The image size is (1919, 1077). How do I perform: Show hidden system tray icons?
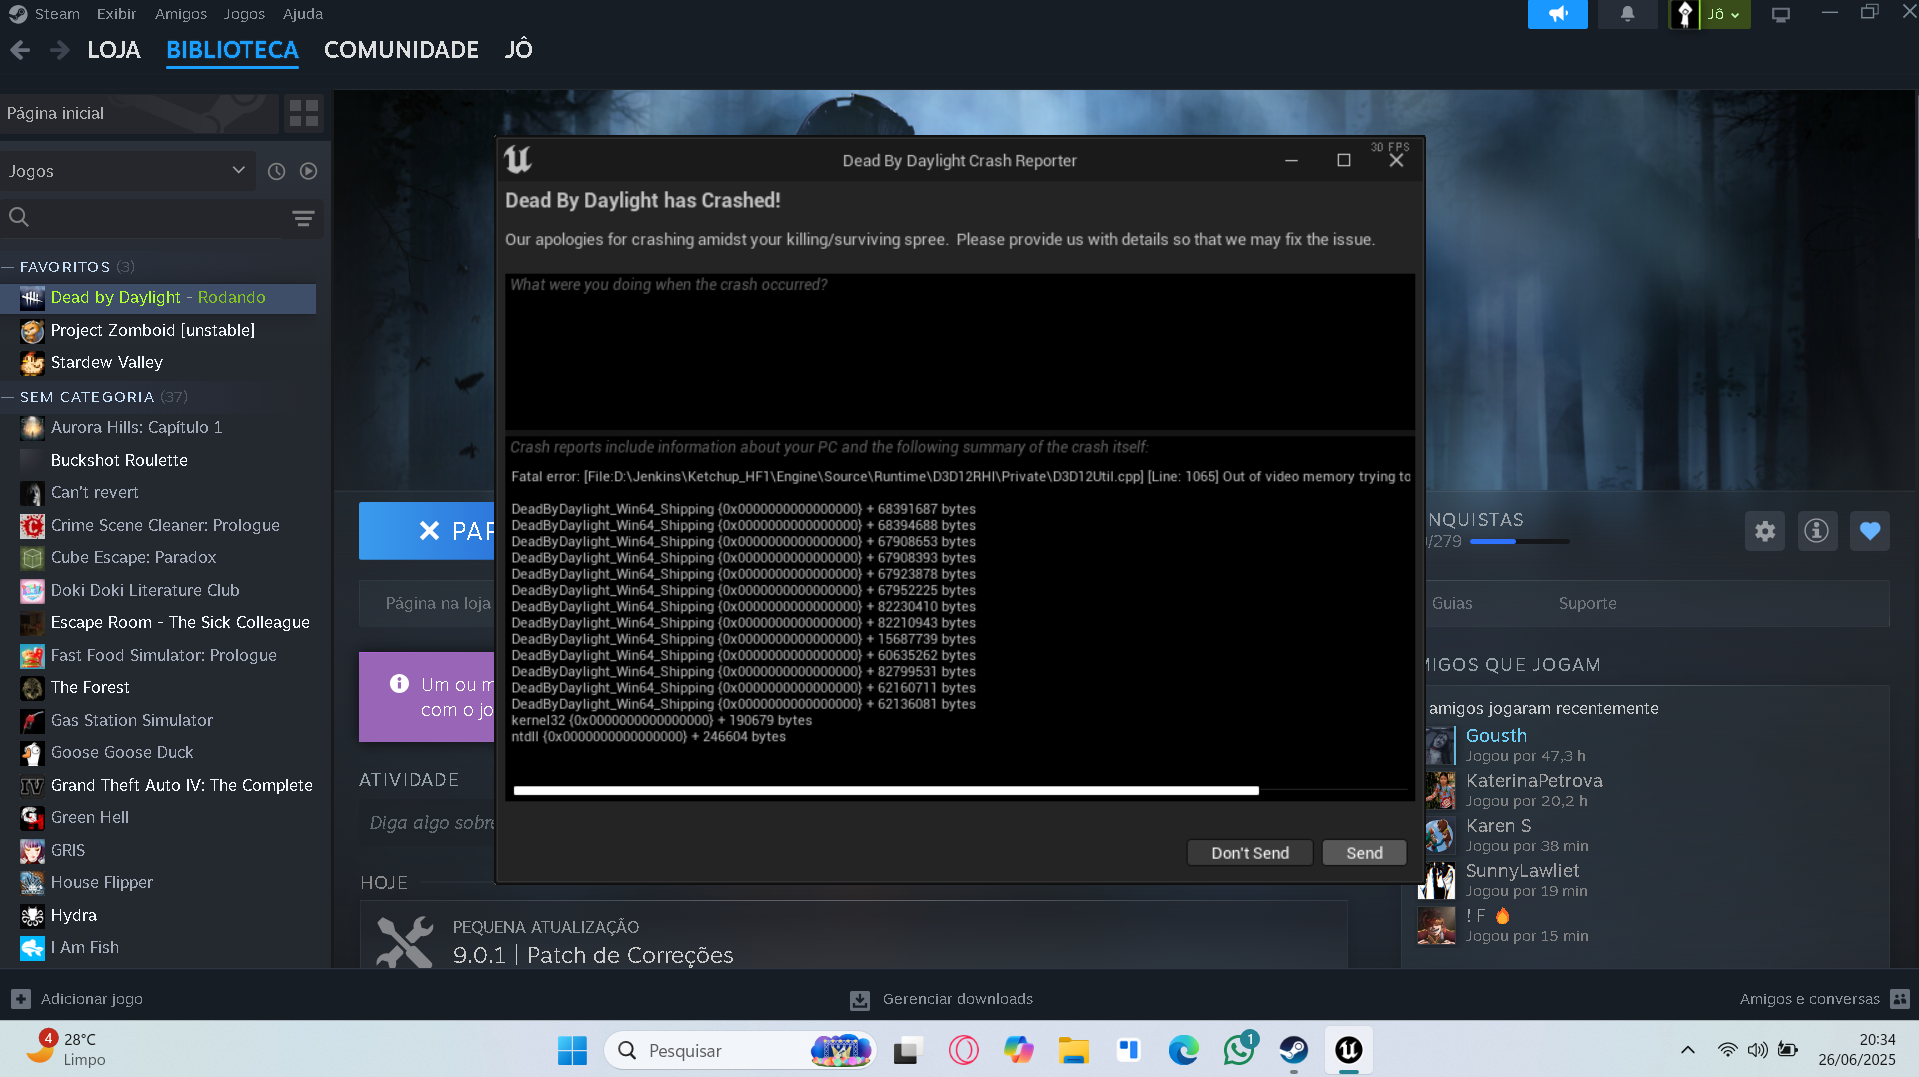click(x=1688, y=1050)
